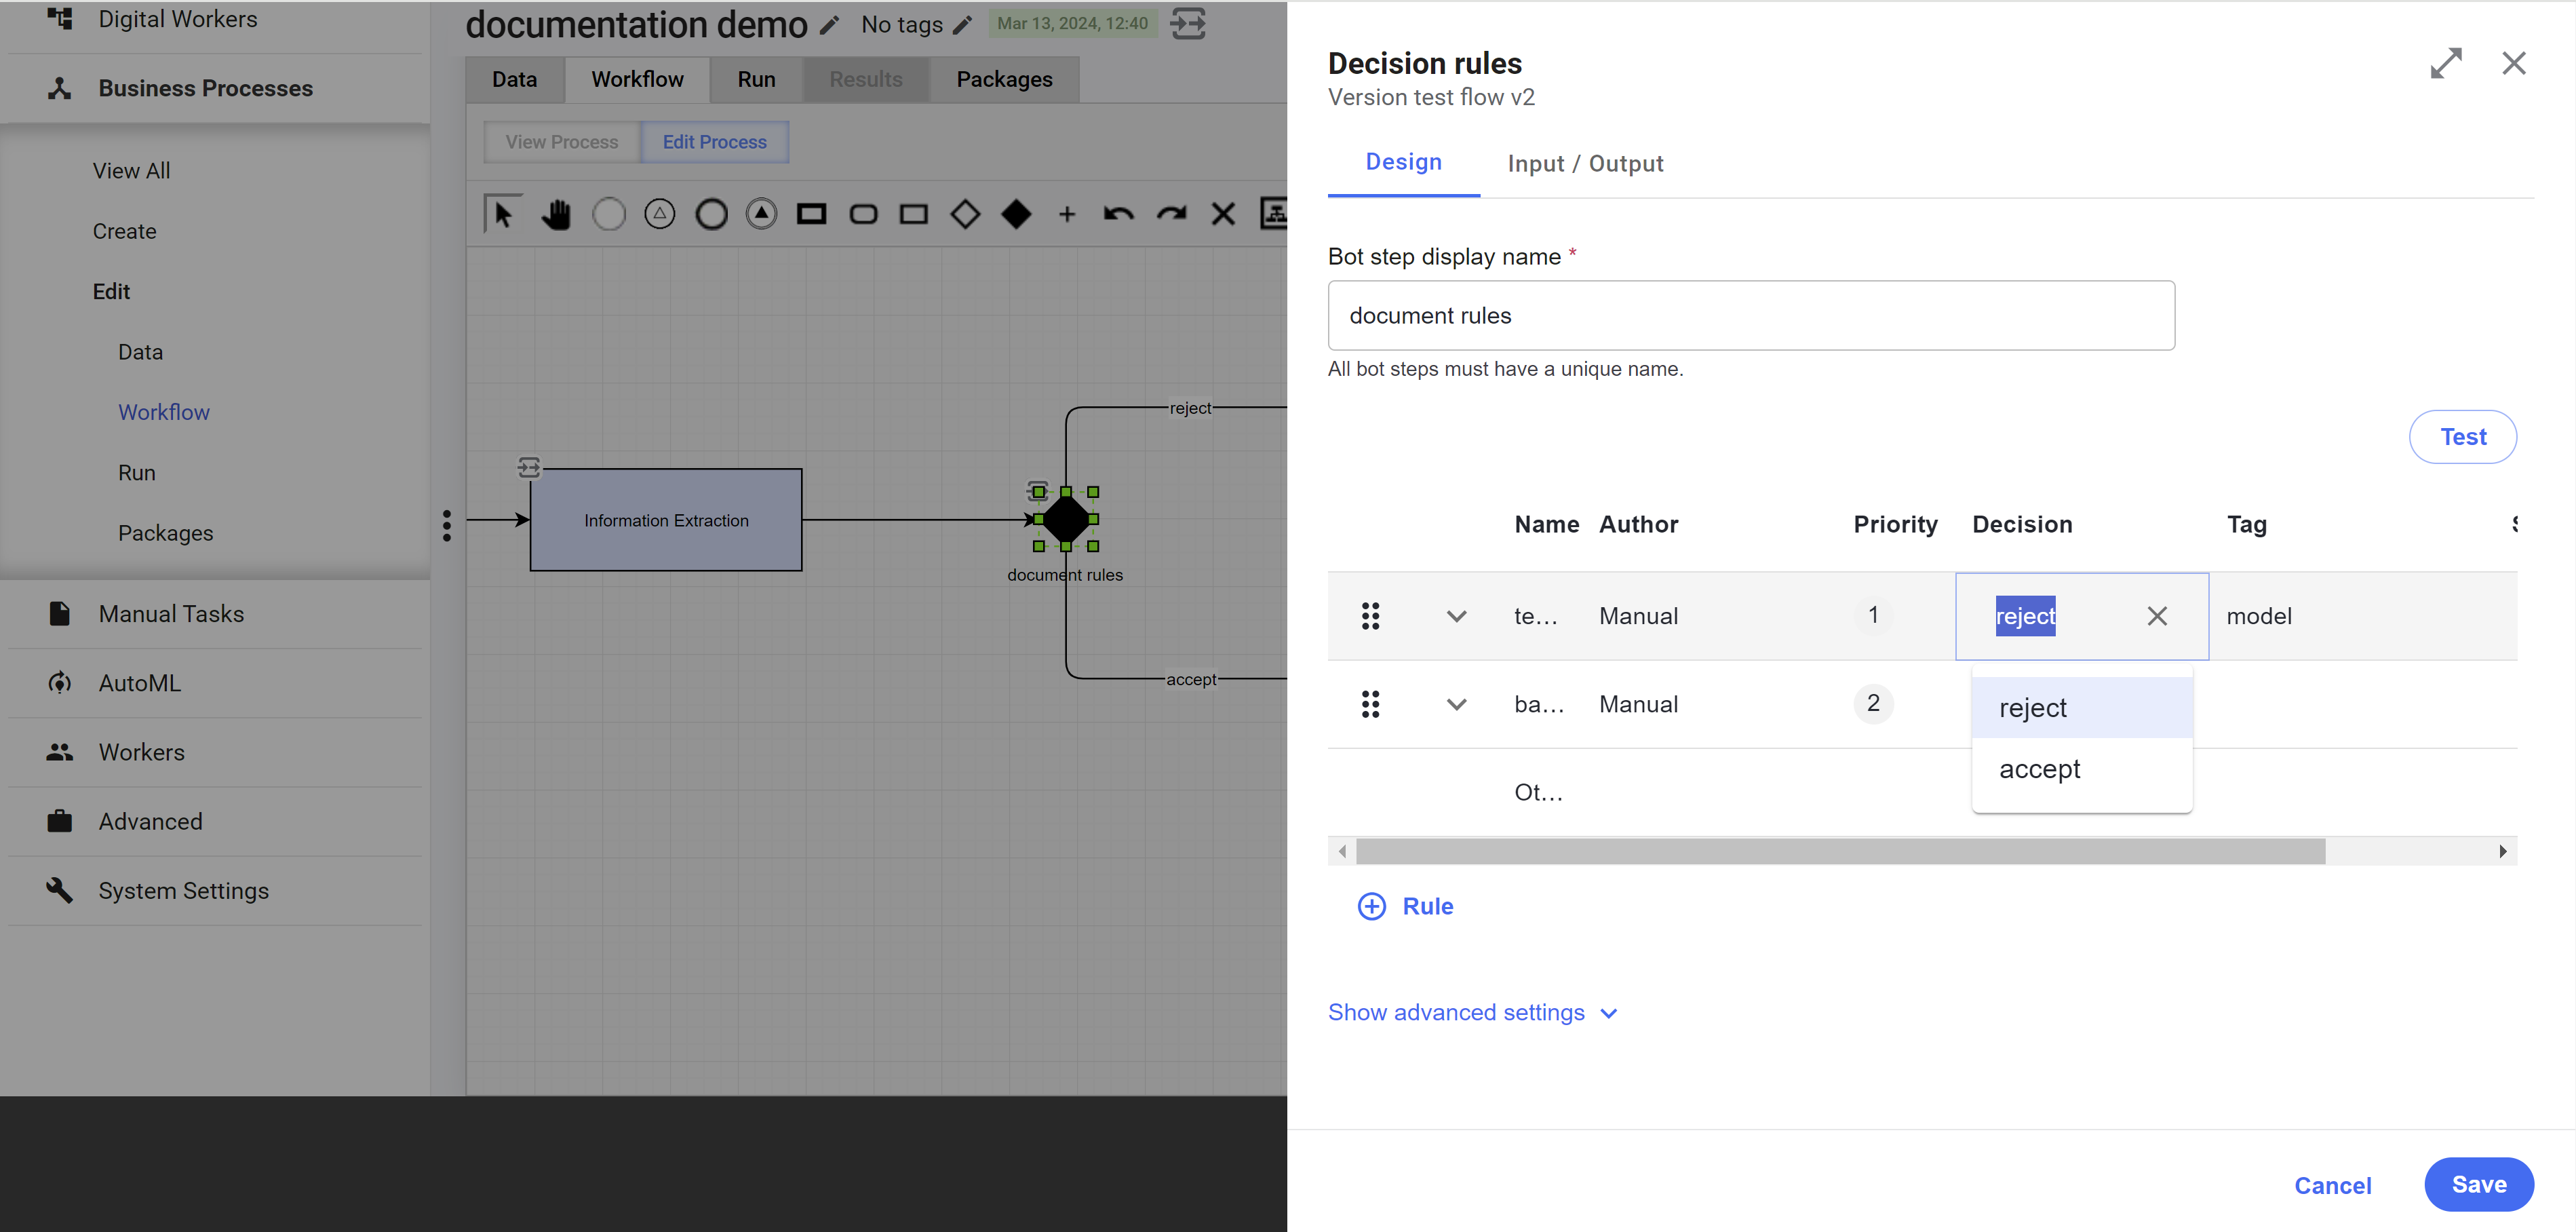Edit the documentation demo title pencil icon
This screenshot has width=2576, height=1232.
pyautogui.click(x=829, y=25)
